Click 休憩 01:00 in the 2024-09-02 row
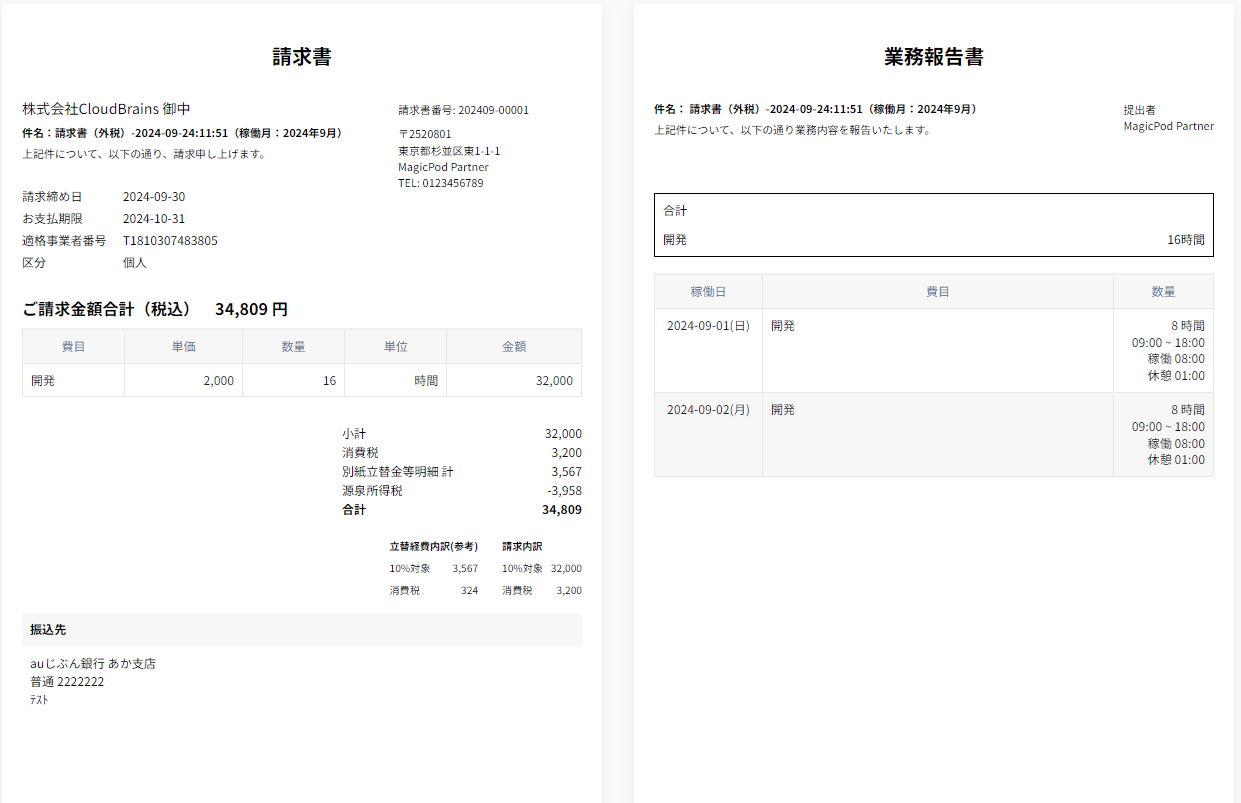This screenshot has height=803, width=1241. click(1176, 460)
